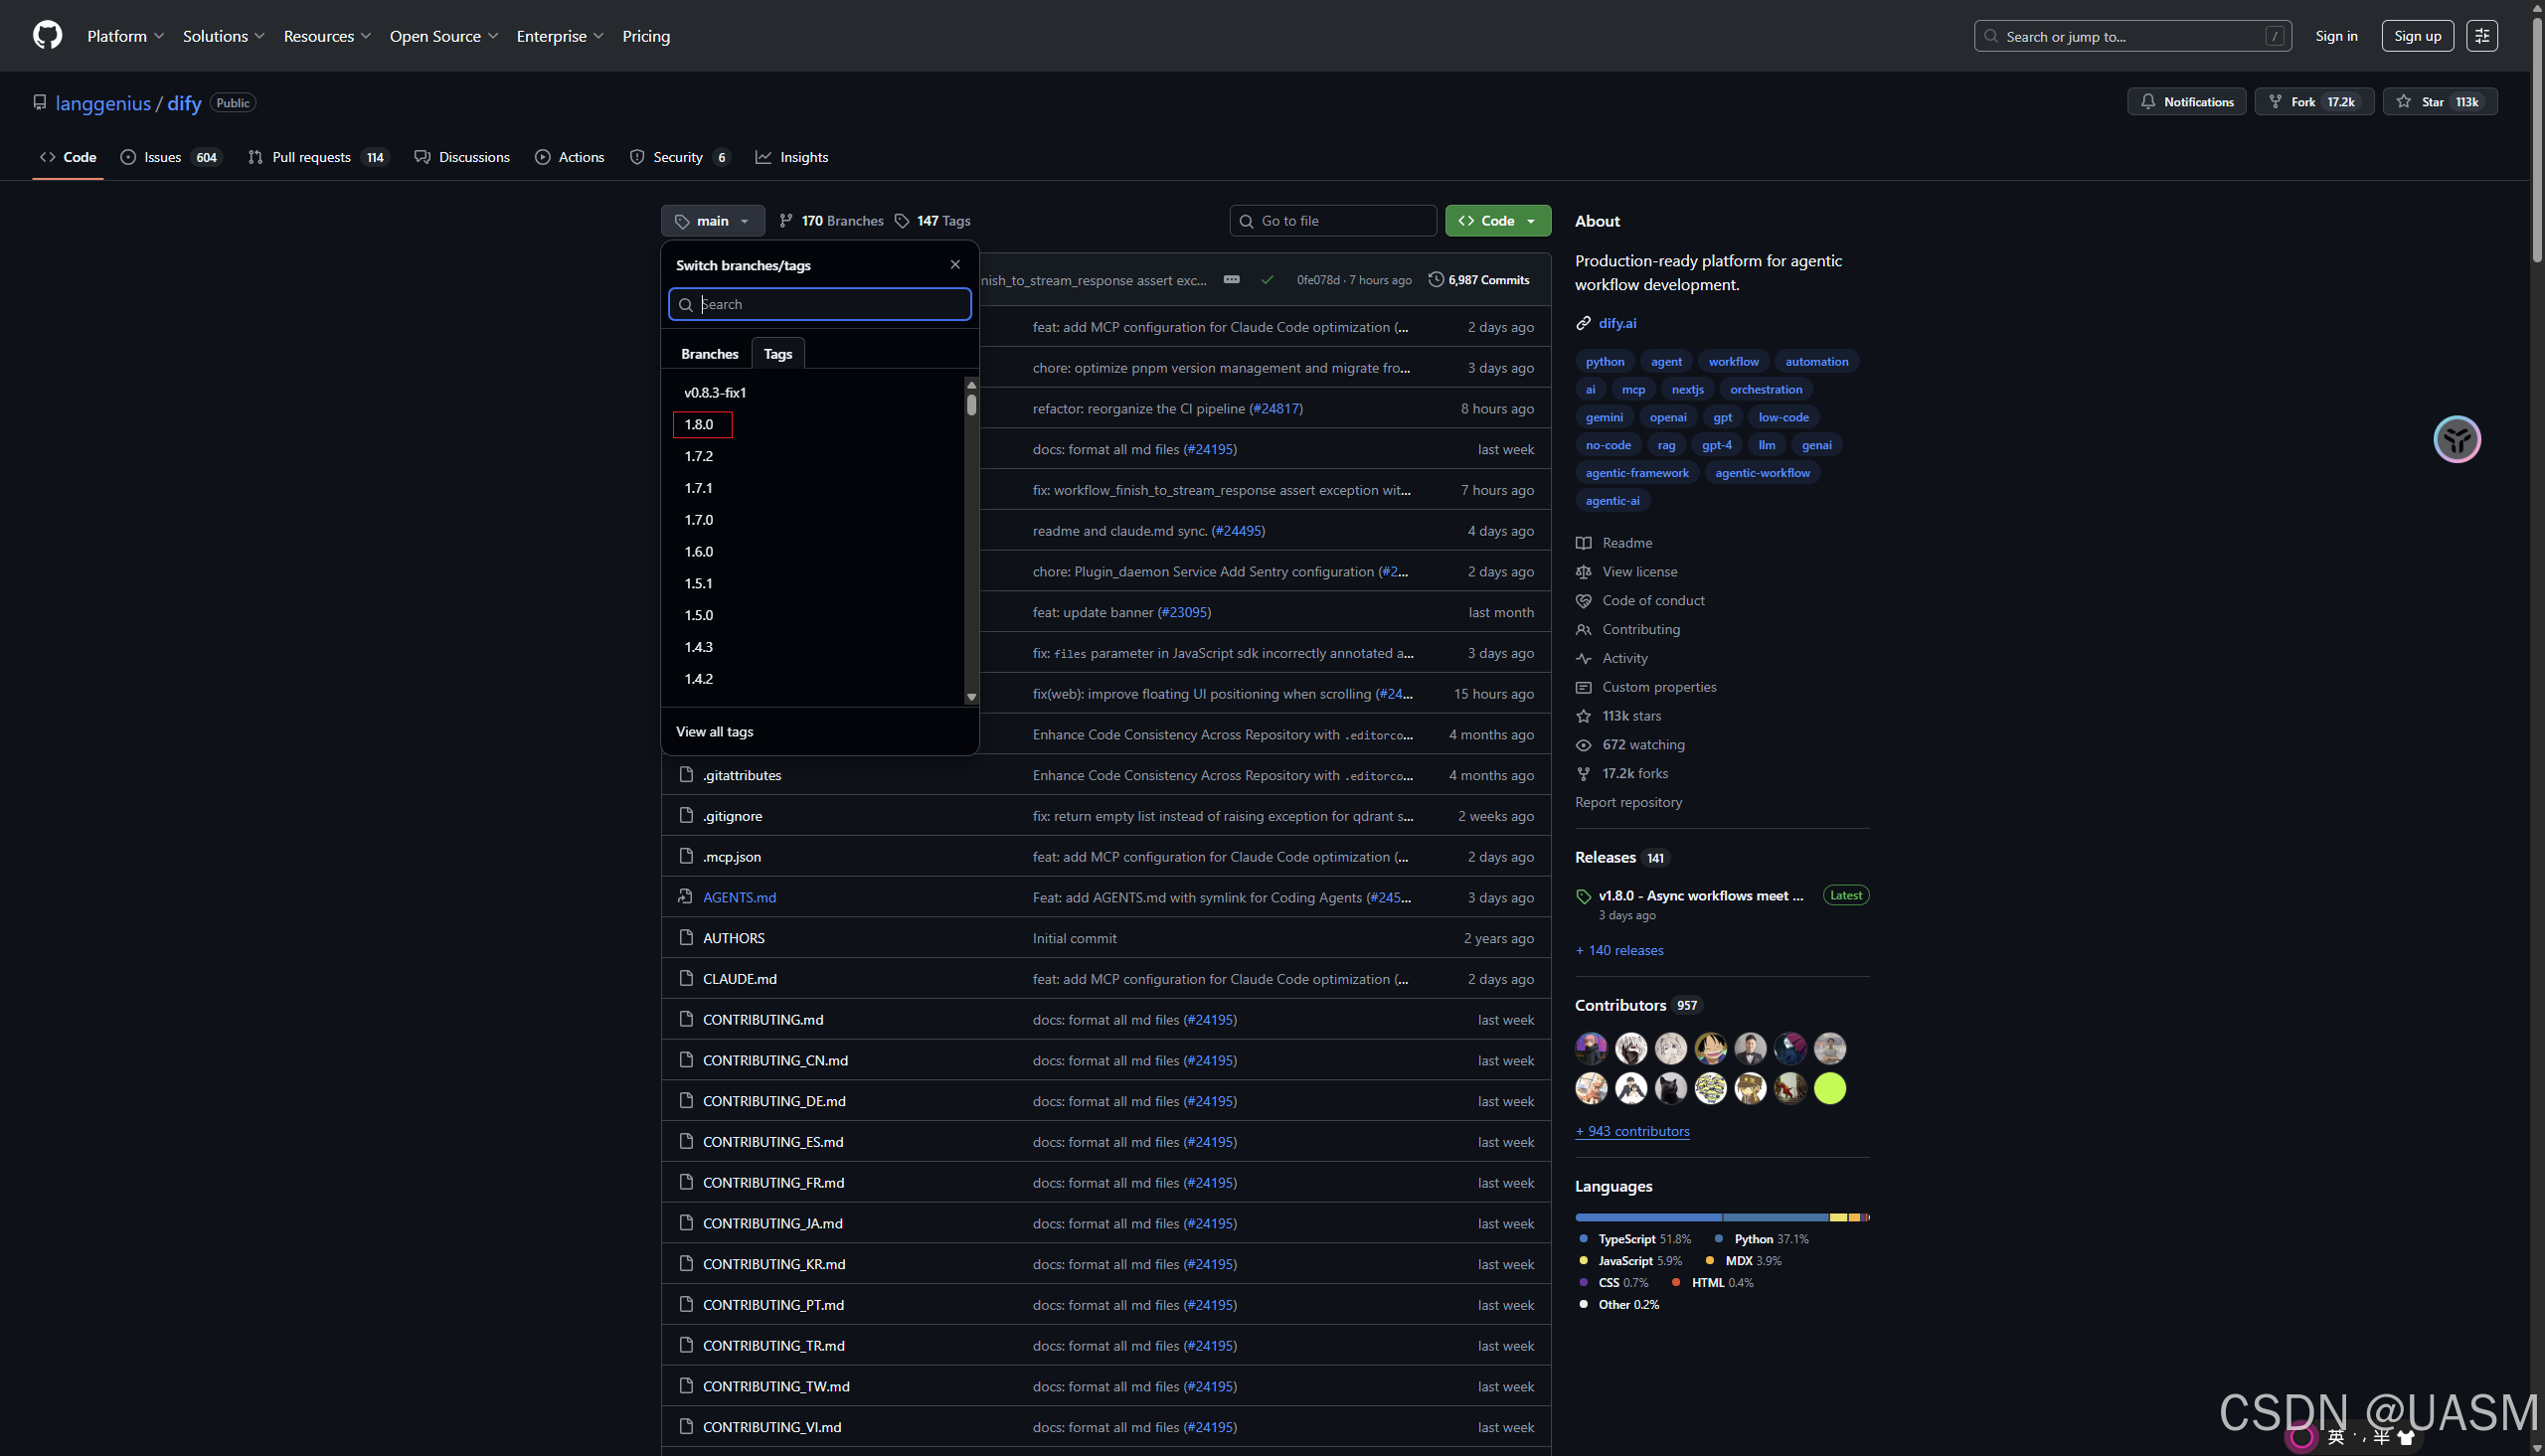Open the Discussions tab
This screenshot has width=2545, height=1456.
tap(462, 157)
